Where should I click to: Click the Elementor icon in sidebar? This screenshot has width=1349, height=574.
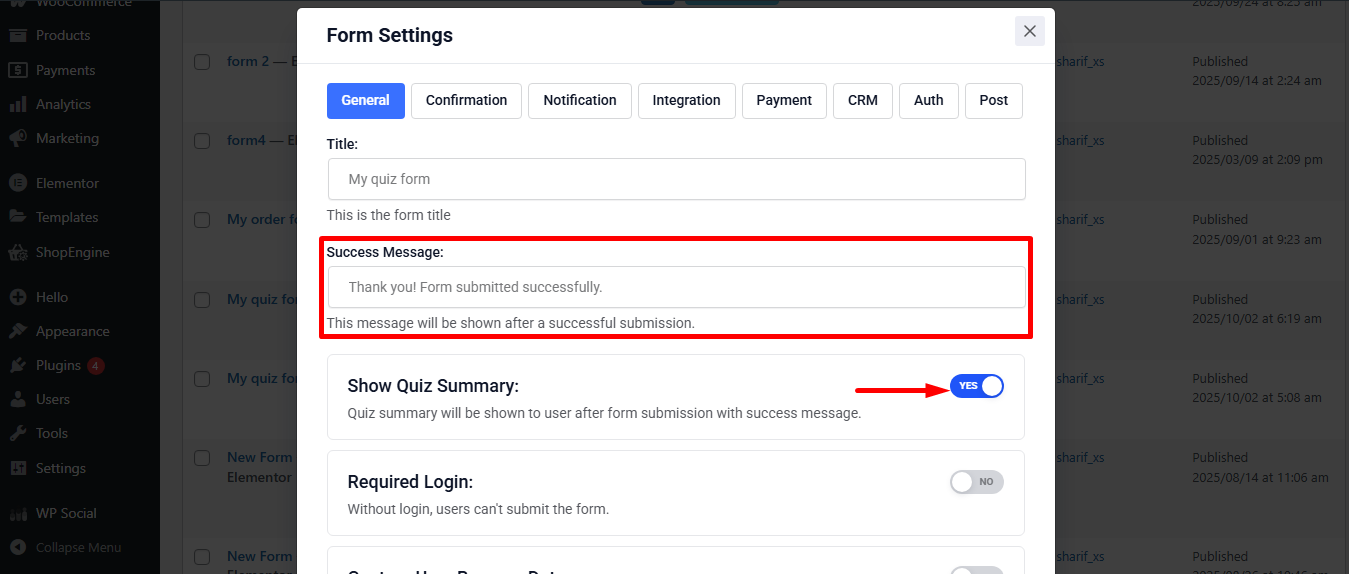pyautogui.click(x=18, y=183)
